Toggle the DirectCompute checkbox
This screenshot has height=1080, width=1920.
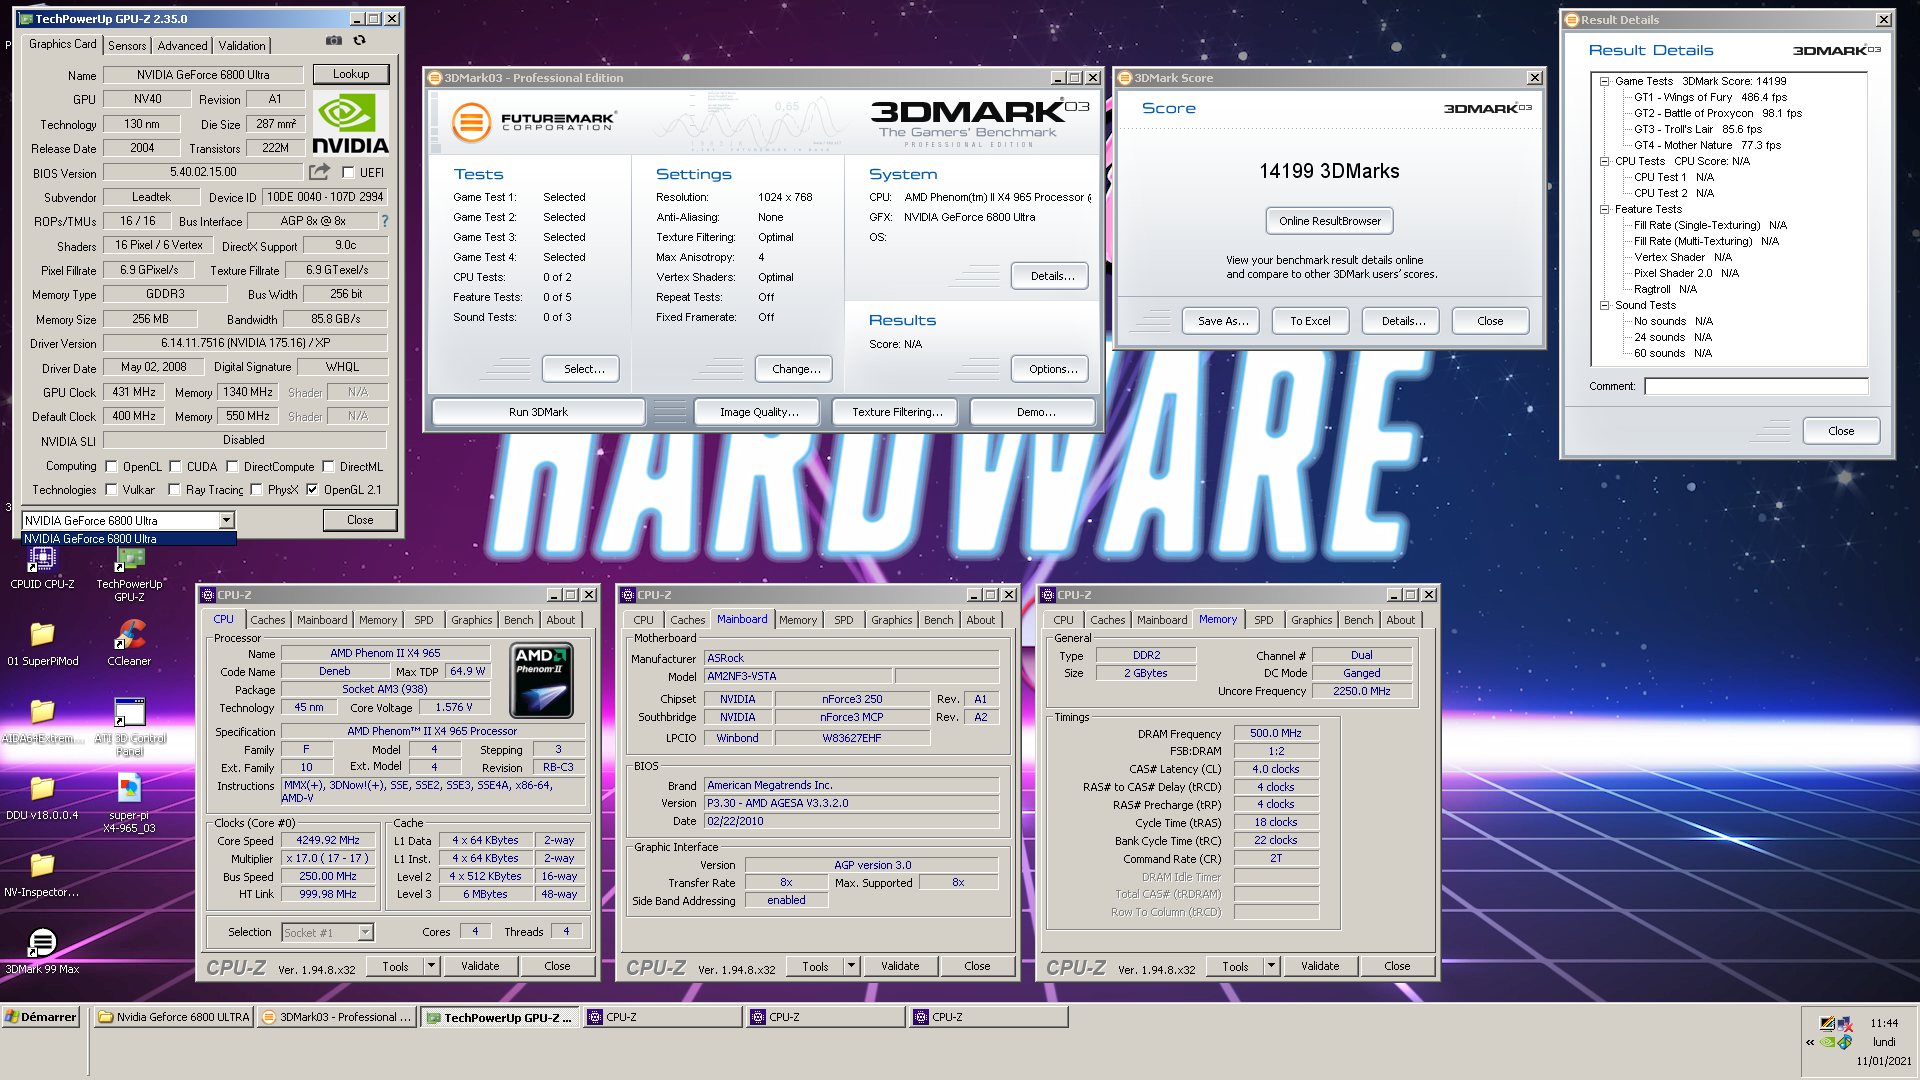coord(232,466)
